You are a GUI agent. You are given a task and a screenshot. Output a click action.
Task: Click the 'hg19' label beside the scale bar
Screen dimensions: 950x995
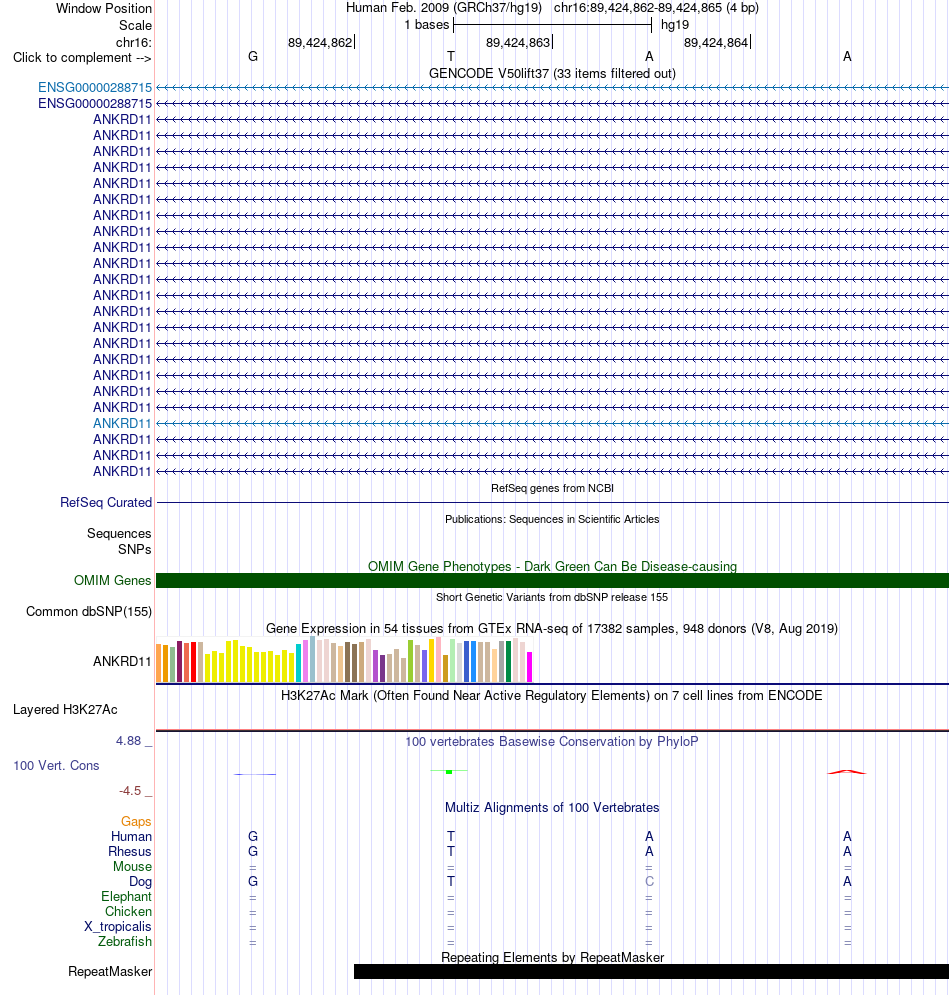pyautogui.click(x=675, y=25)
